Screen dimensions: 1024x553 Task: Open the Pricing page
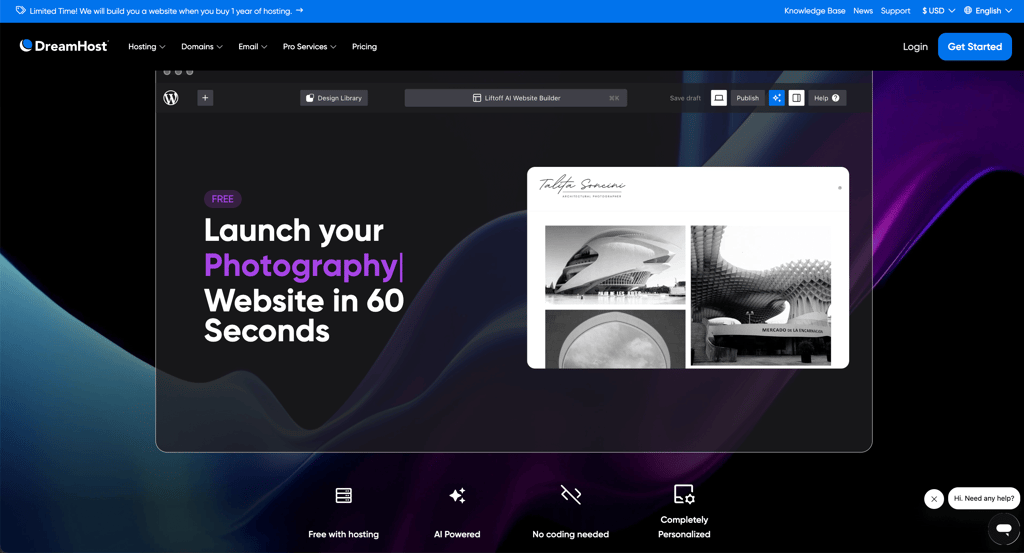tap(364, 46)
